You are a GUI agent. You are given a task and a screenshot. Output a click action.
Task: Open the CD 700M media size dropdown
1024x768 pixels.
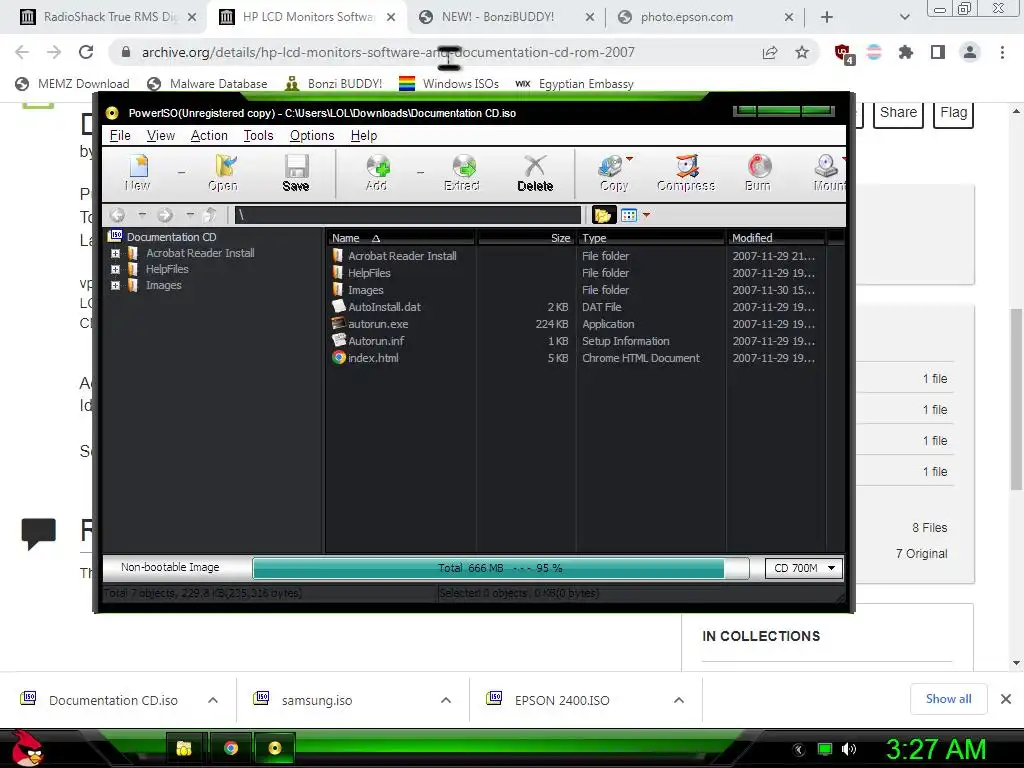pos(804,568)
